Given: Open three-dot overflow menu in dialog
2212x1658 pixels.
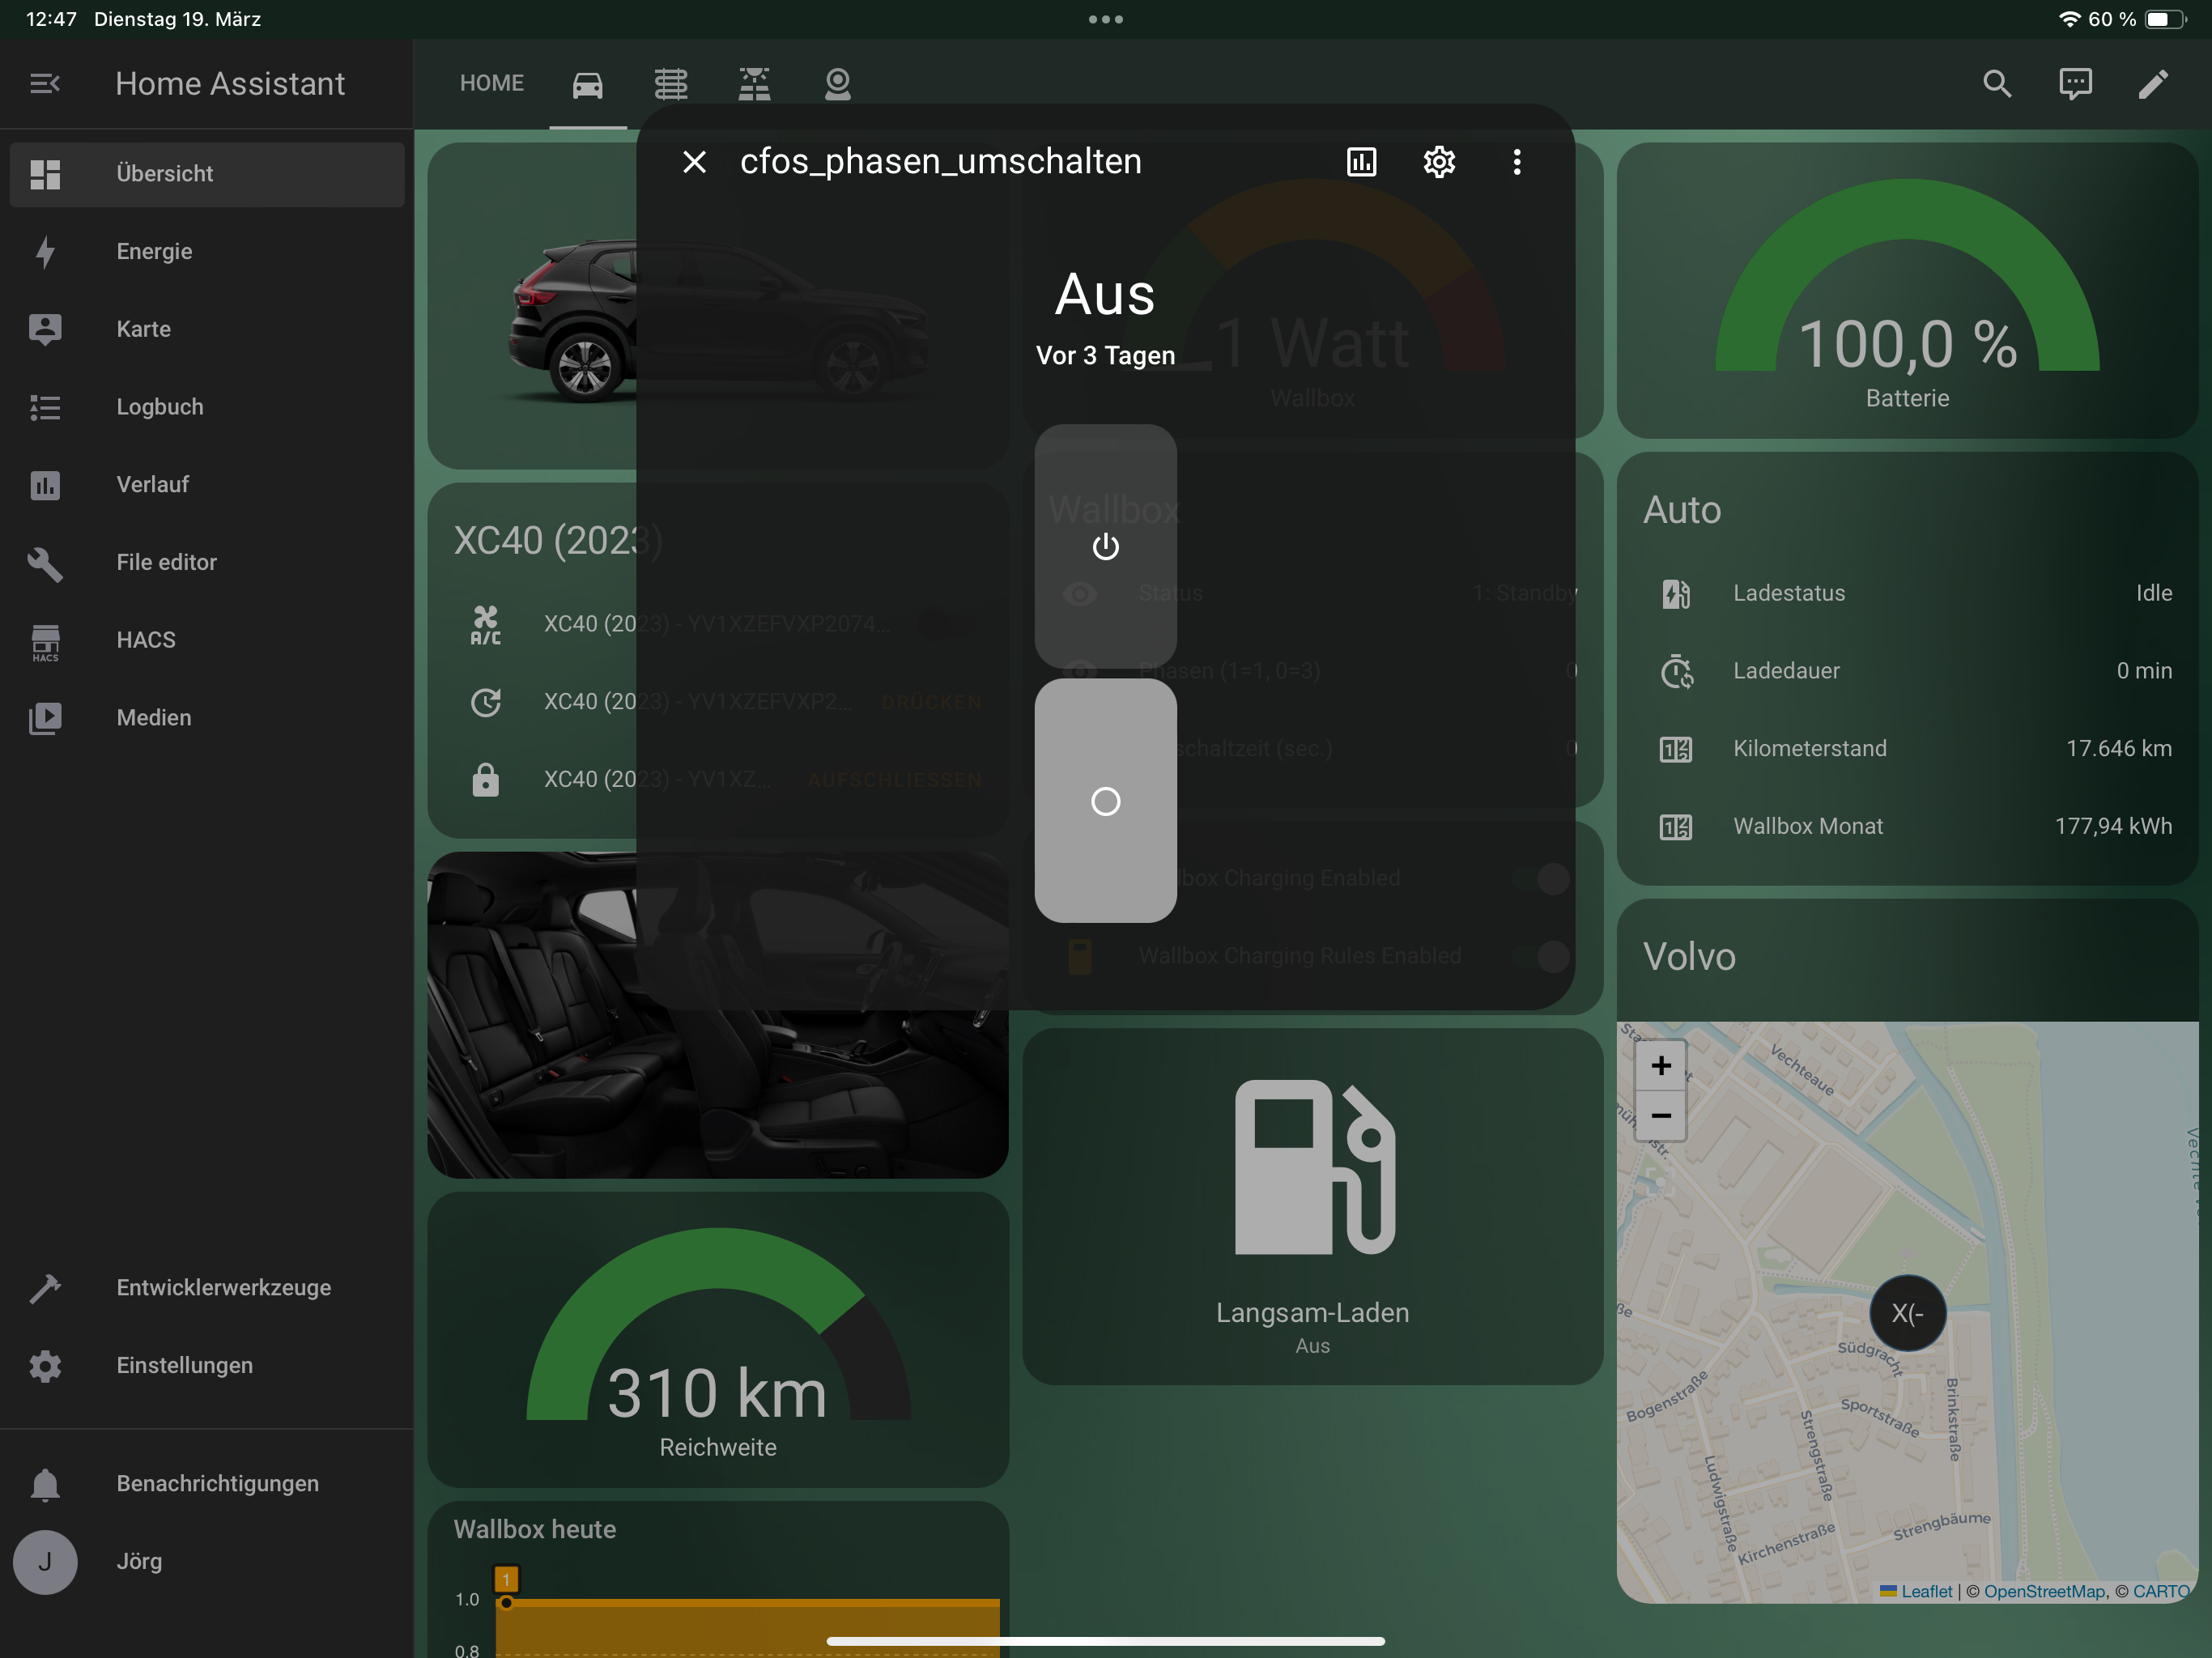Looking at the screenshot, I should click(x=1517, y=162).
